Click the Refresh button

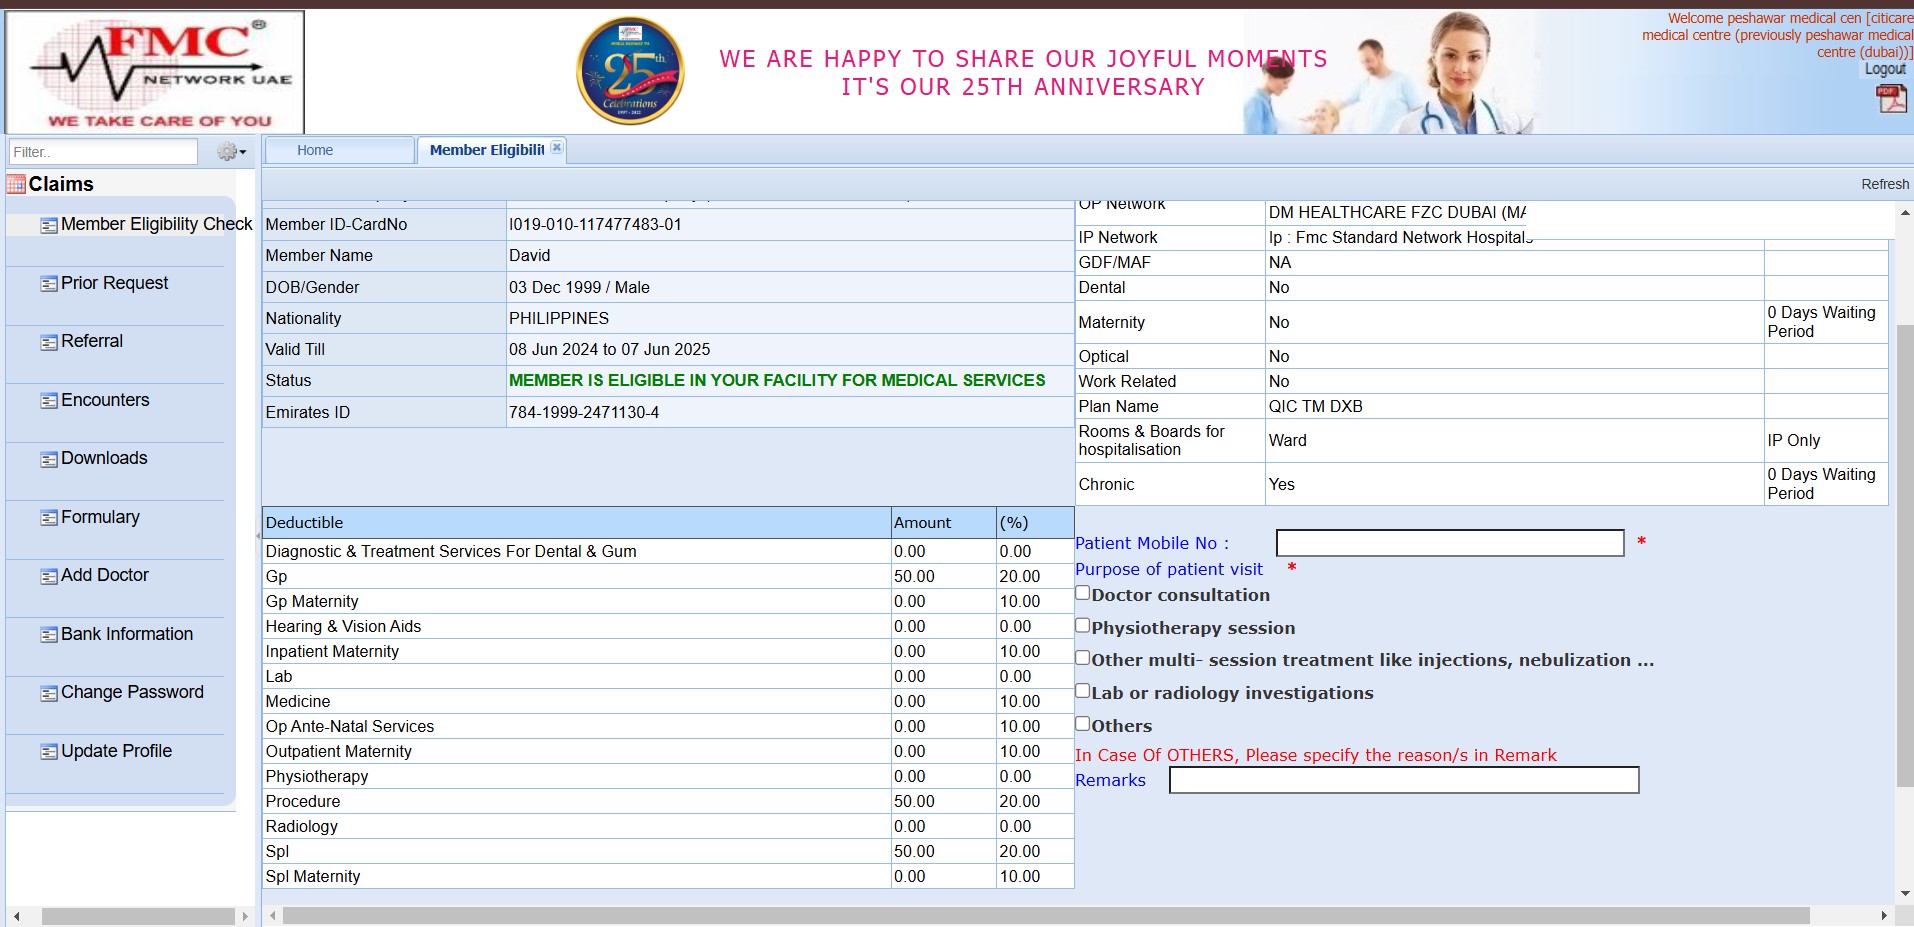[1884, 184]
